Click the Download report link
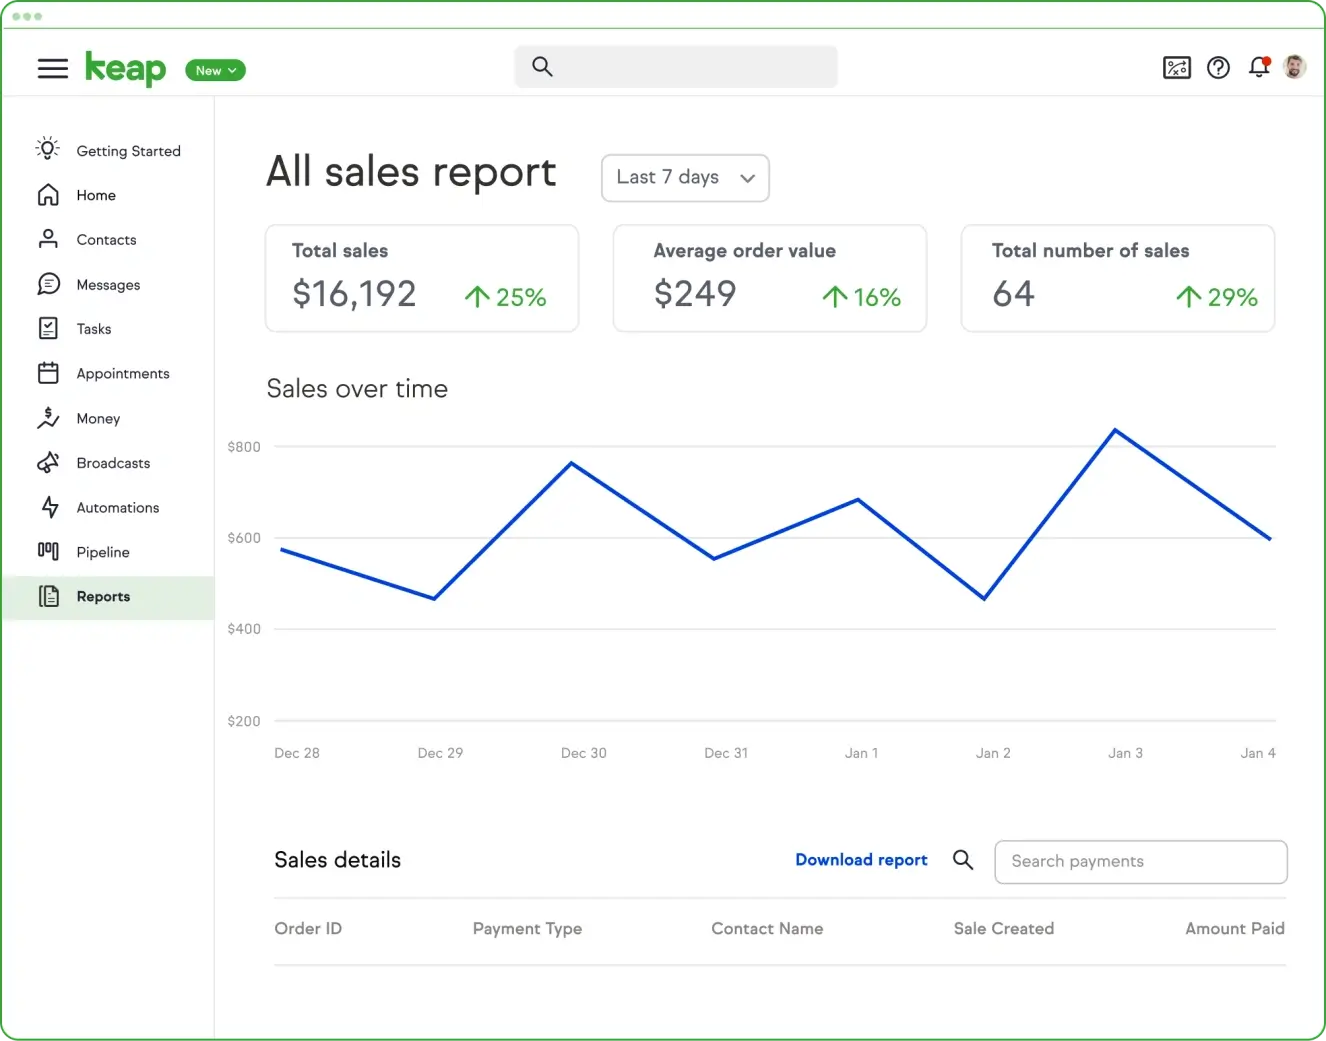The image size is (1326, 1041). [x=861, y=860]
